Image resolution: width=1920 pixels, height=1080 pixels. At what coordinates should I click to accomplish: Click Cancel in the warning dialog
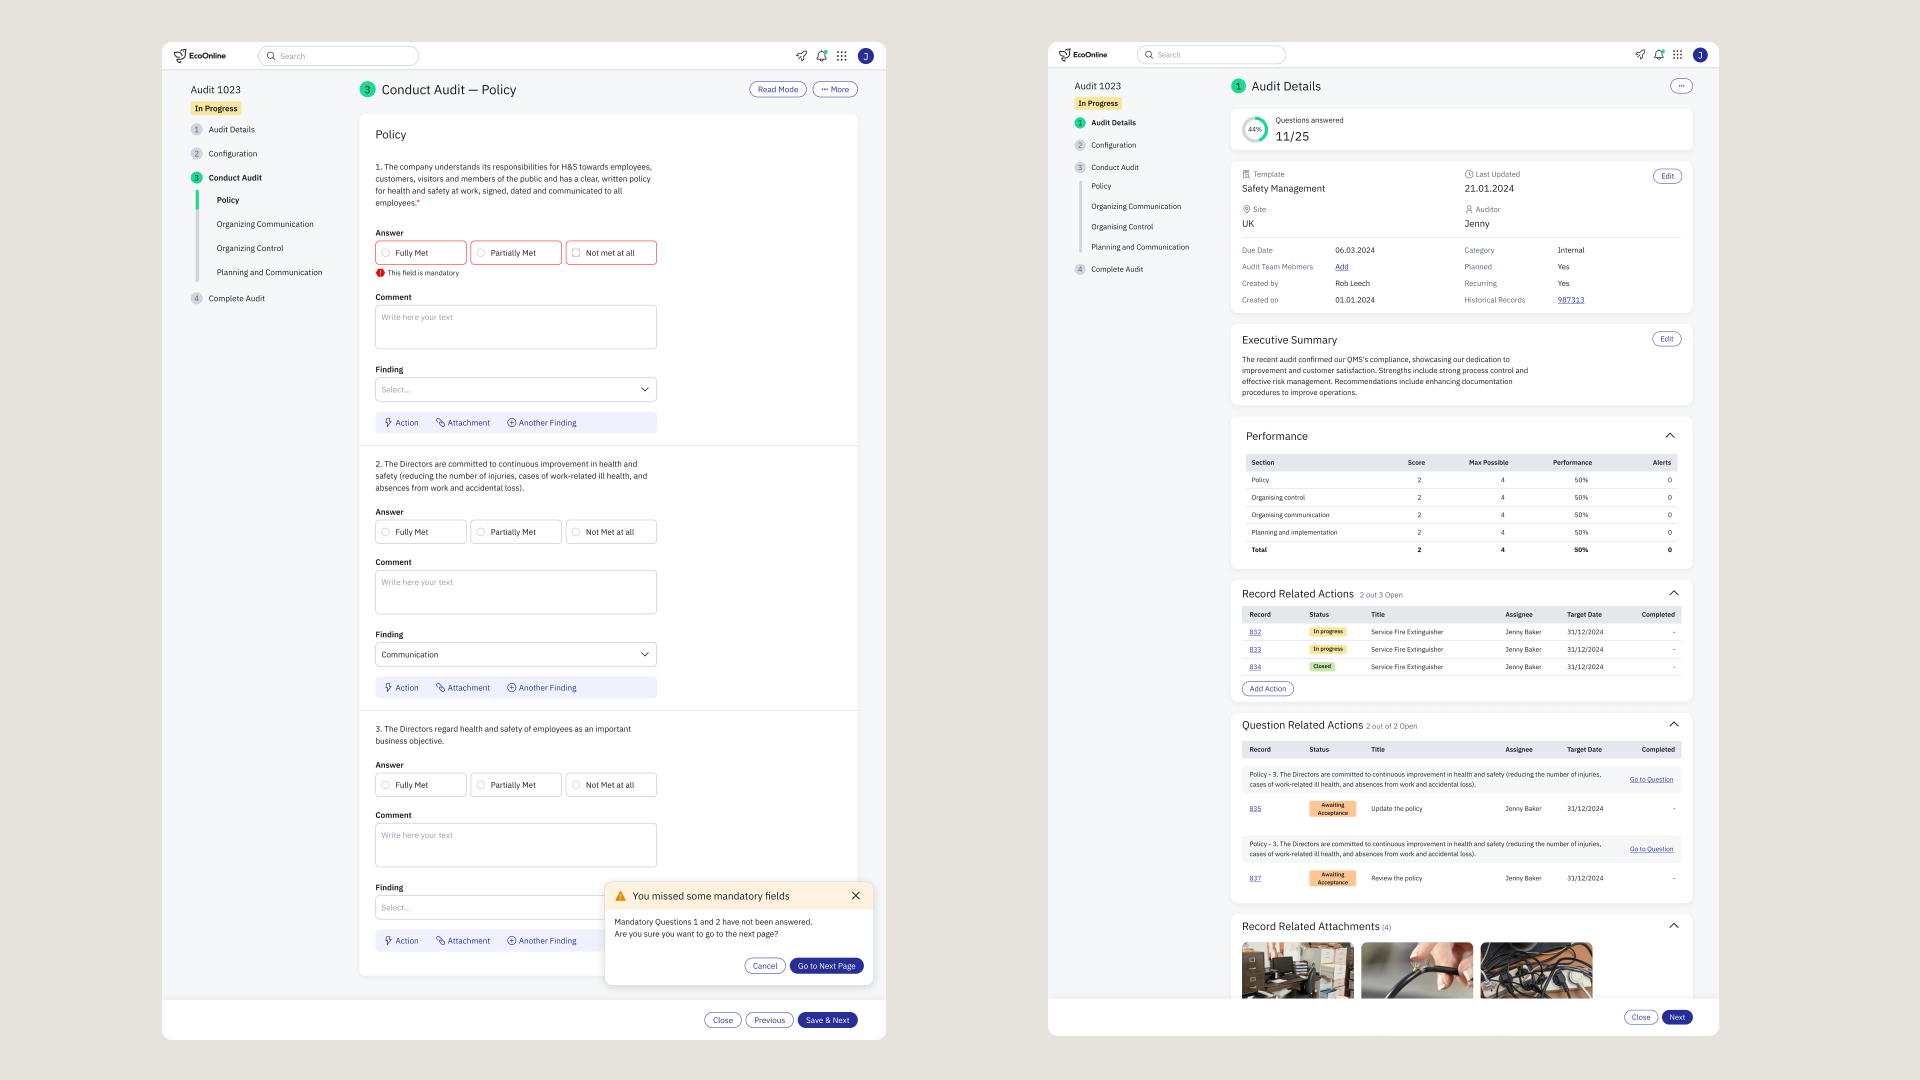(x=765, y=966)
